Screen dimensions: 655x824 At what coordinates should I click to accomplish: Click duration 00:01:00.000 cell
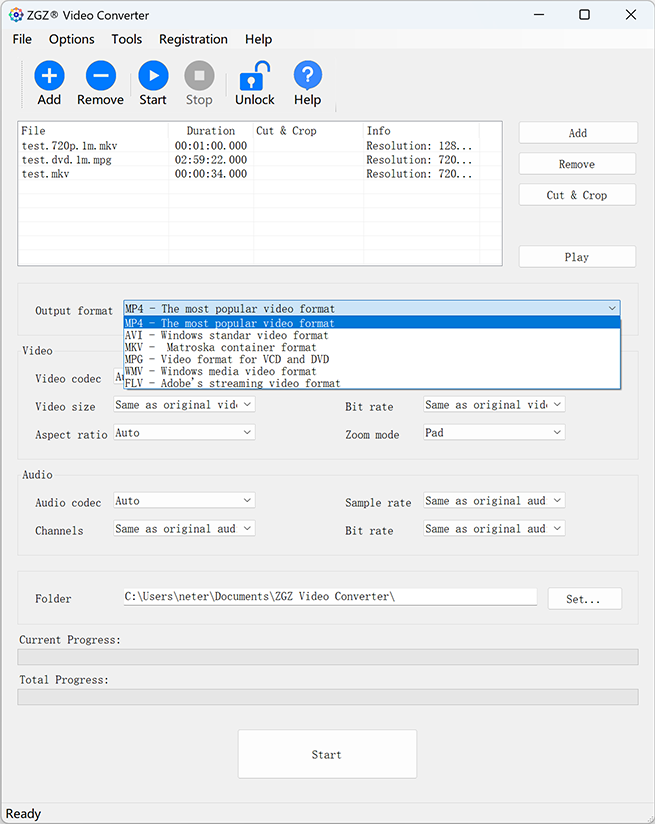coord(211,146)
